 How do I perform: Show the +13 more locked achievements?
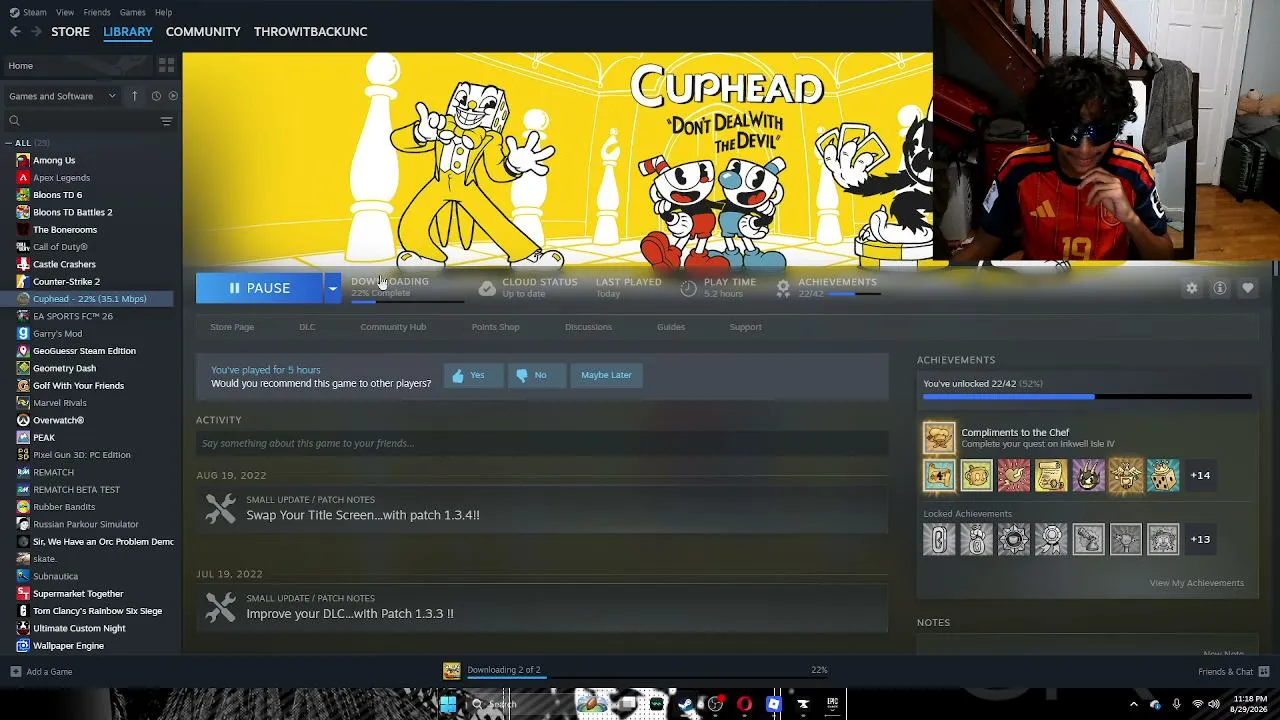pyautogui.click(x=1200, y=539)
